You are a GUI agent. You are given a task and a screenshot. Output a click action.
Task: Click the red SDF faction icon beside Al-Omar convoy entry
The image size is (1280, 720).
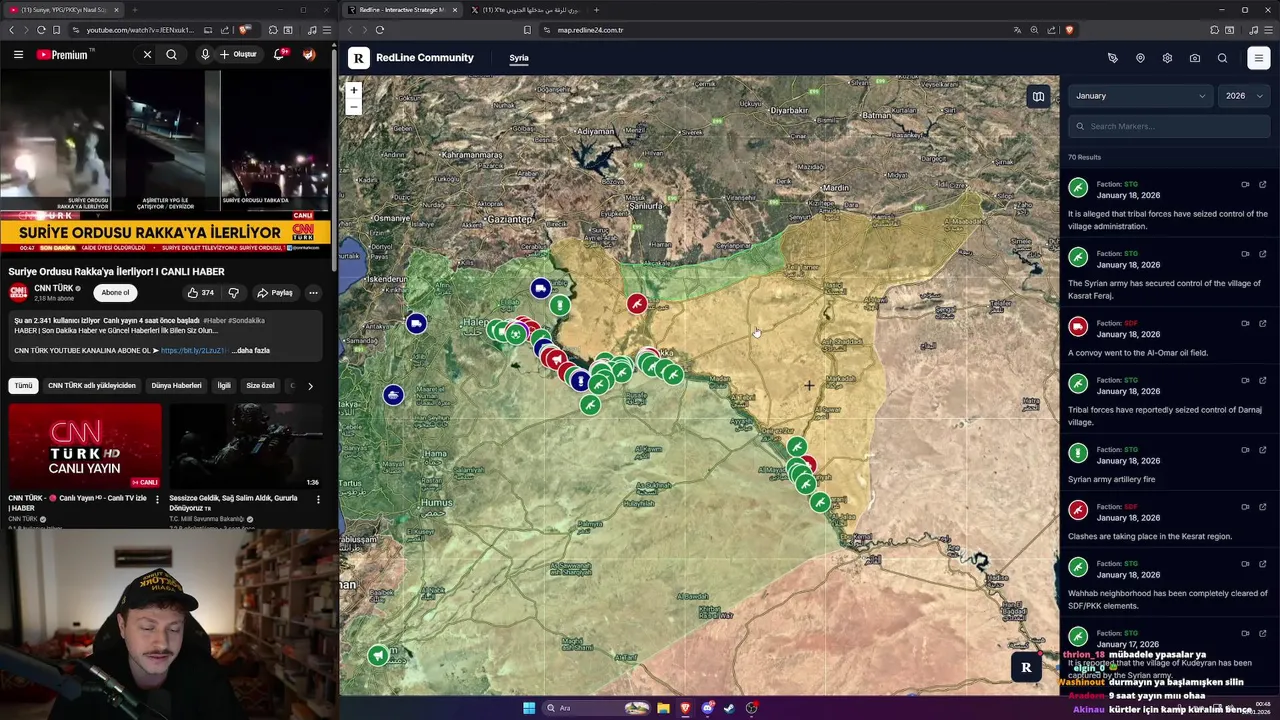tap(1078, 327)
